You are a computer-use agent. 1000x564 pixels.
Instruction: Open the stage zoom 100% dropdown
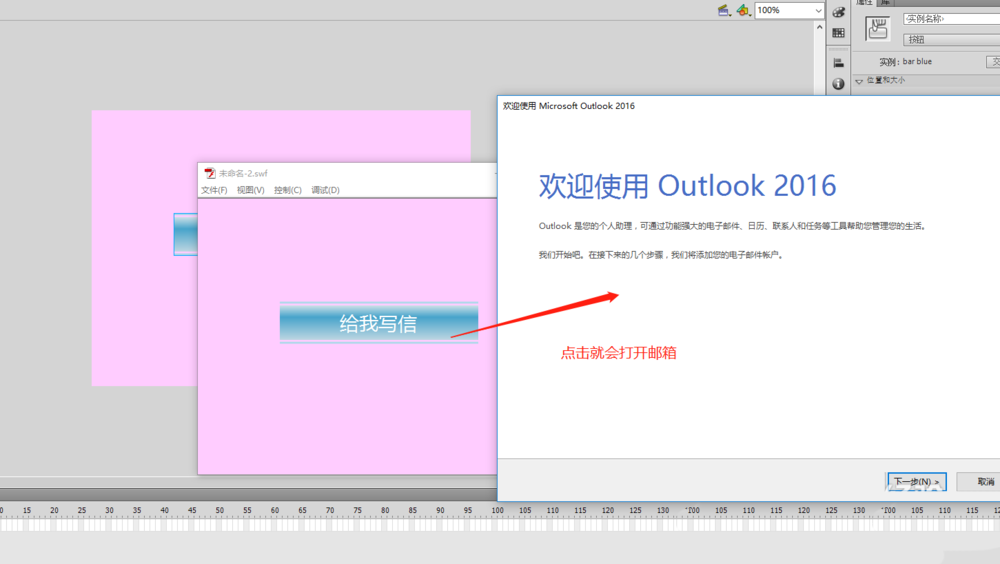790,10
